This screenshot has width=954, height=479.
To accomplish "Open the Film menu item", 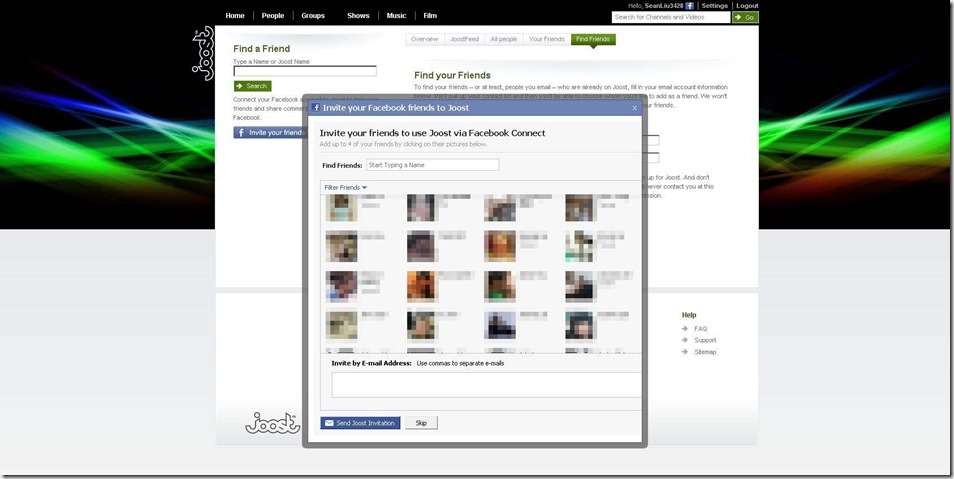I will (x=430, y=16).
